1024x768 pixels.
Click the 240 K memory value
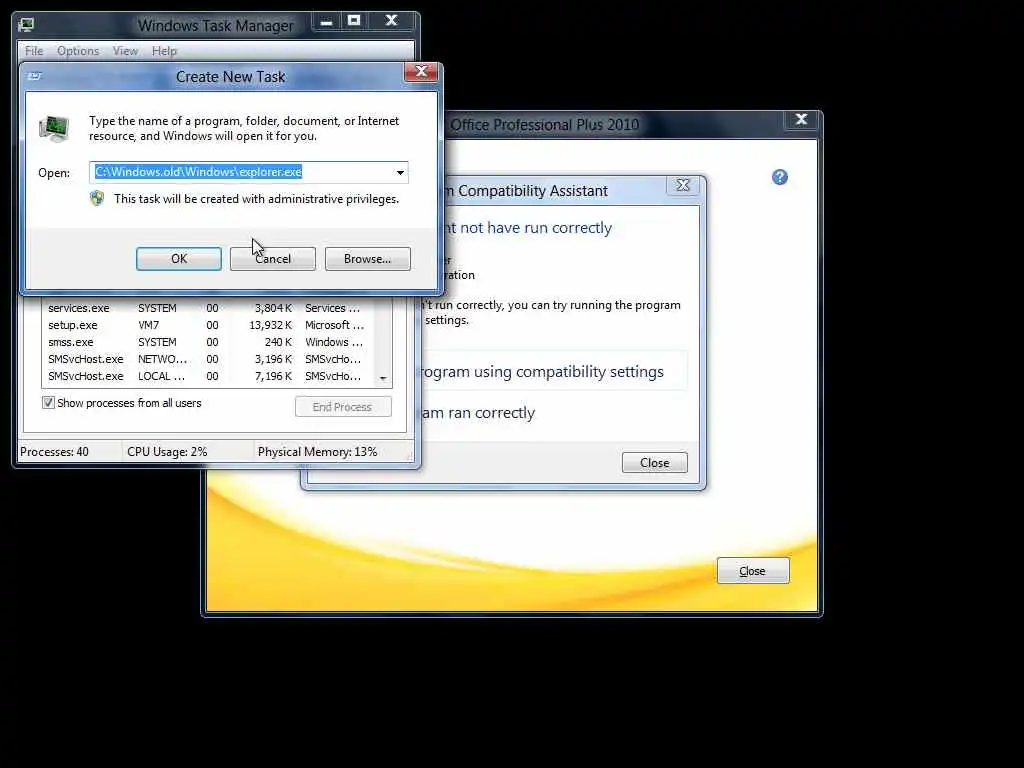click(x=278, y=342)
